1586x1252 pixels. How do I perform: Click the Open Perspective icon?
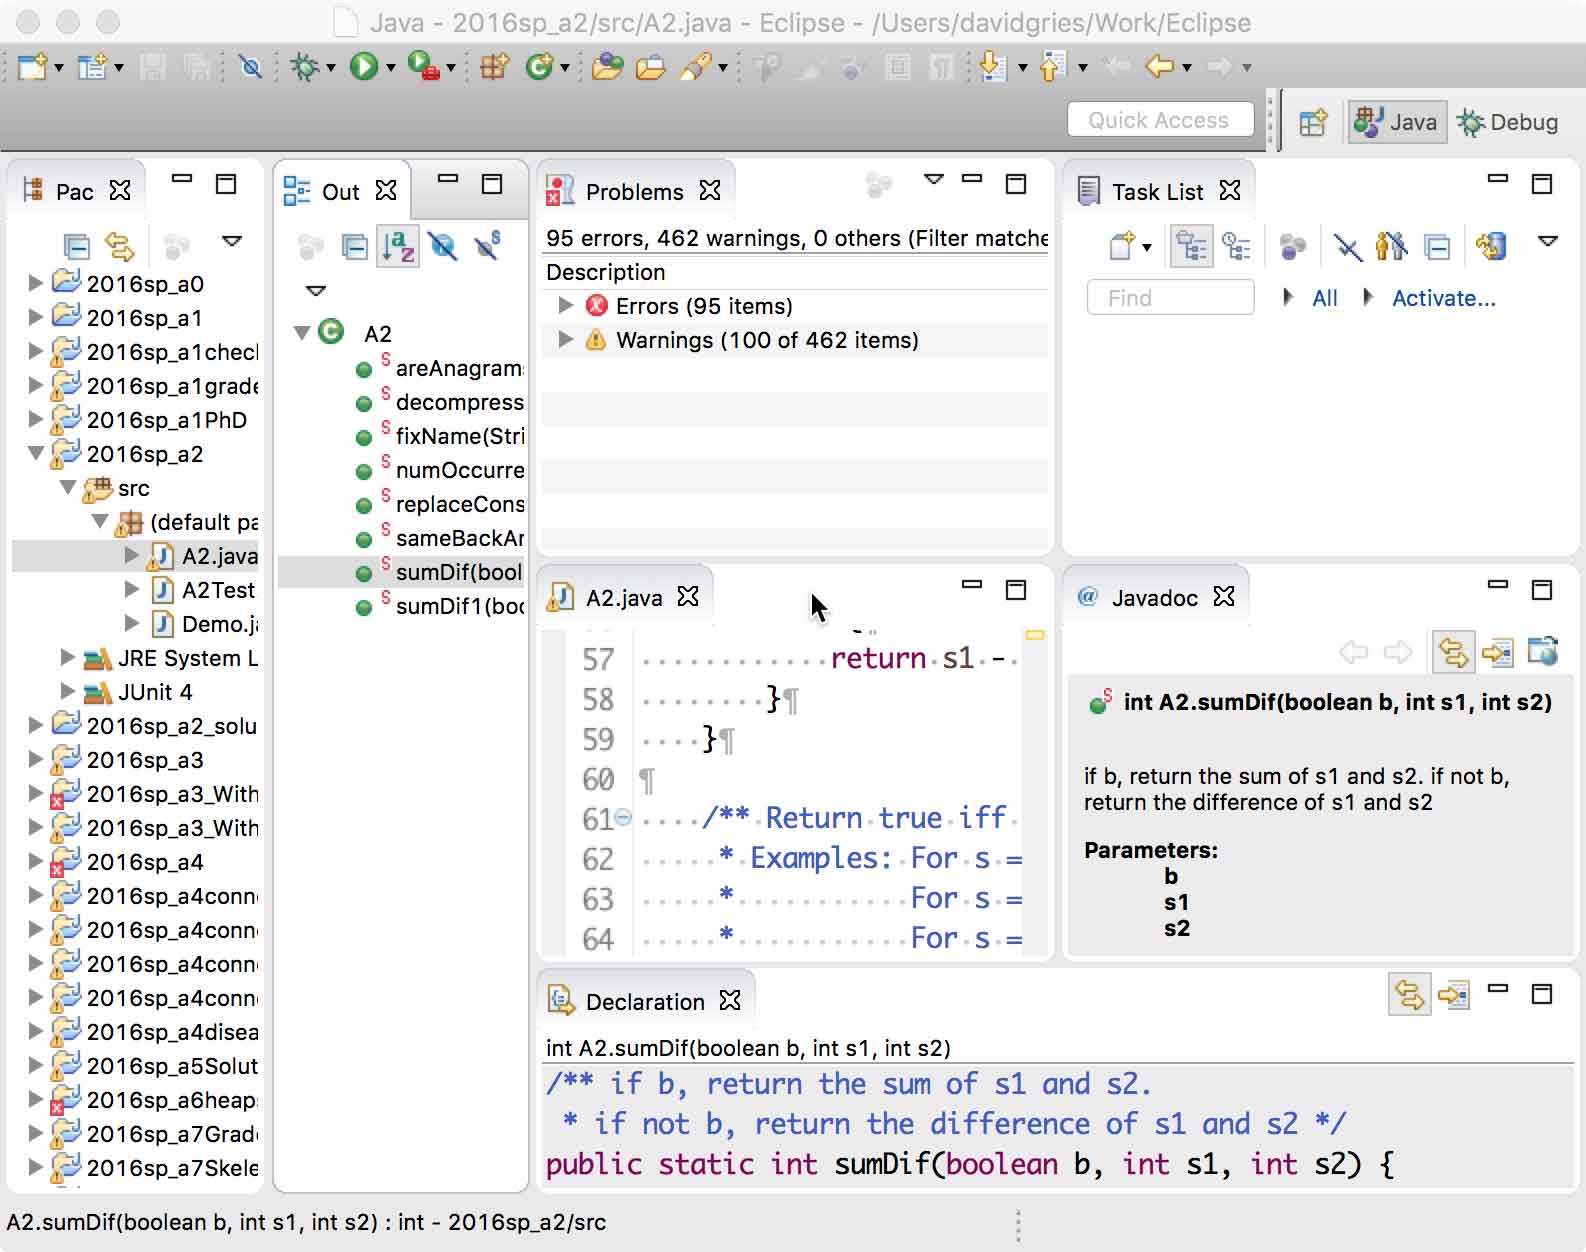1312,123
